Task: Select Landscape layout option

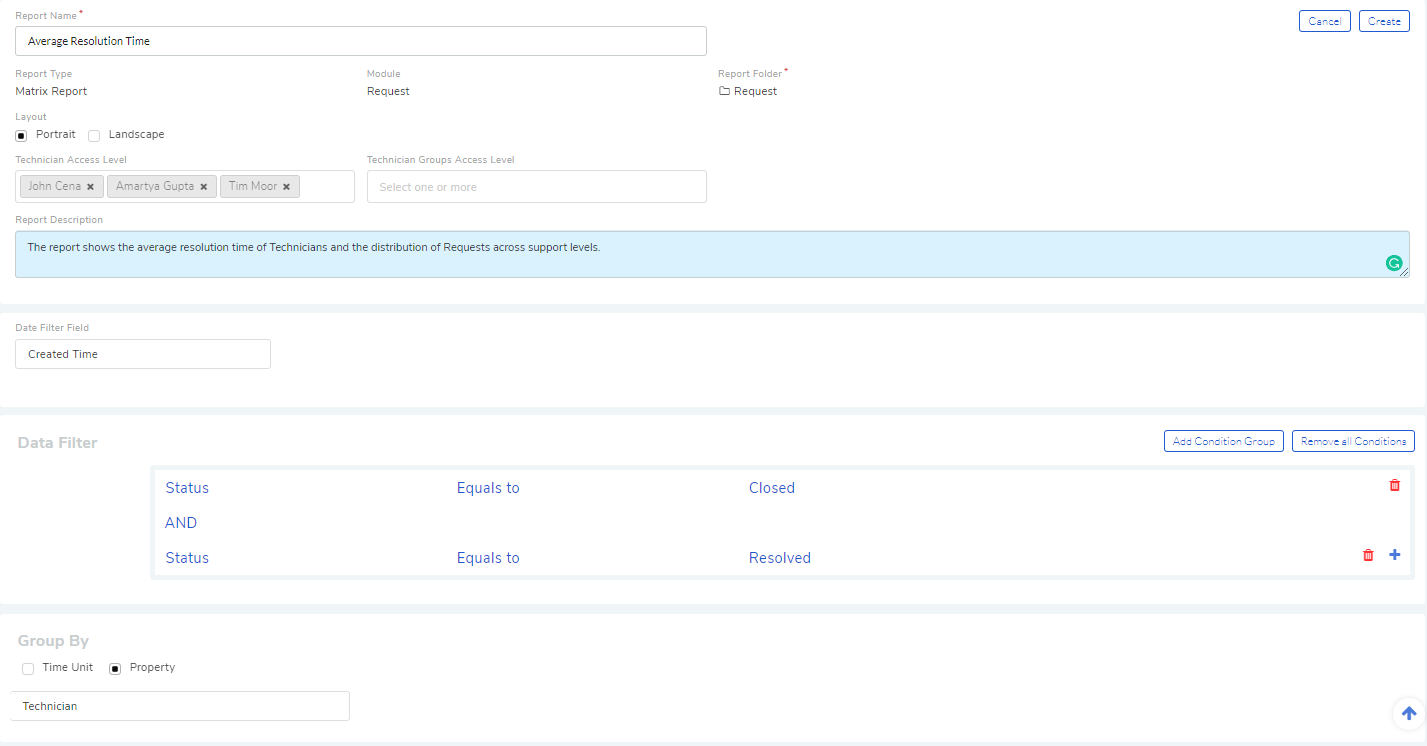Action: [x=94, y=135]
